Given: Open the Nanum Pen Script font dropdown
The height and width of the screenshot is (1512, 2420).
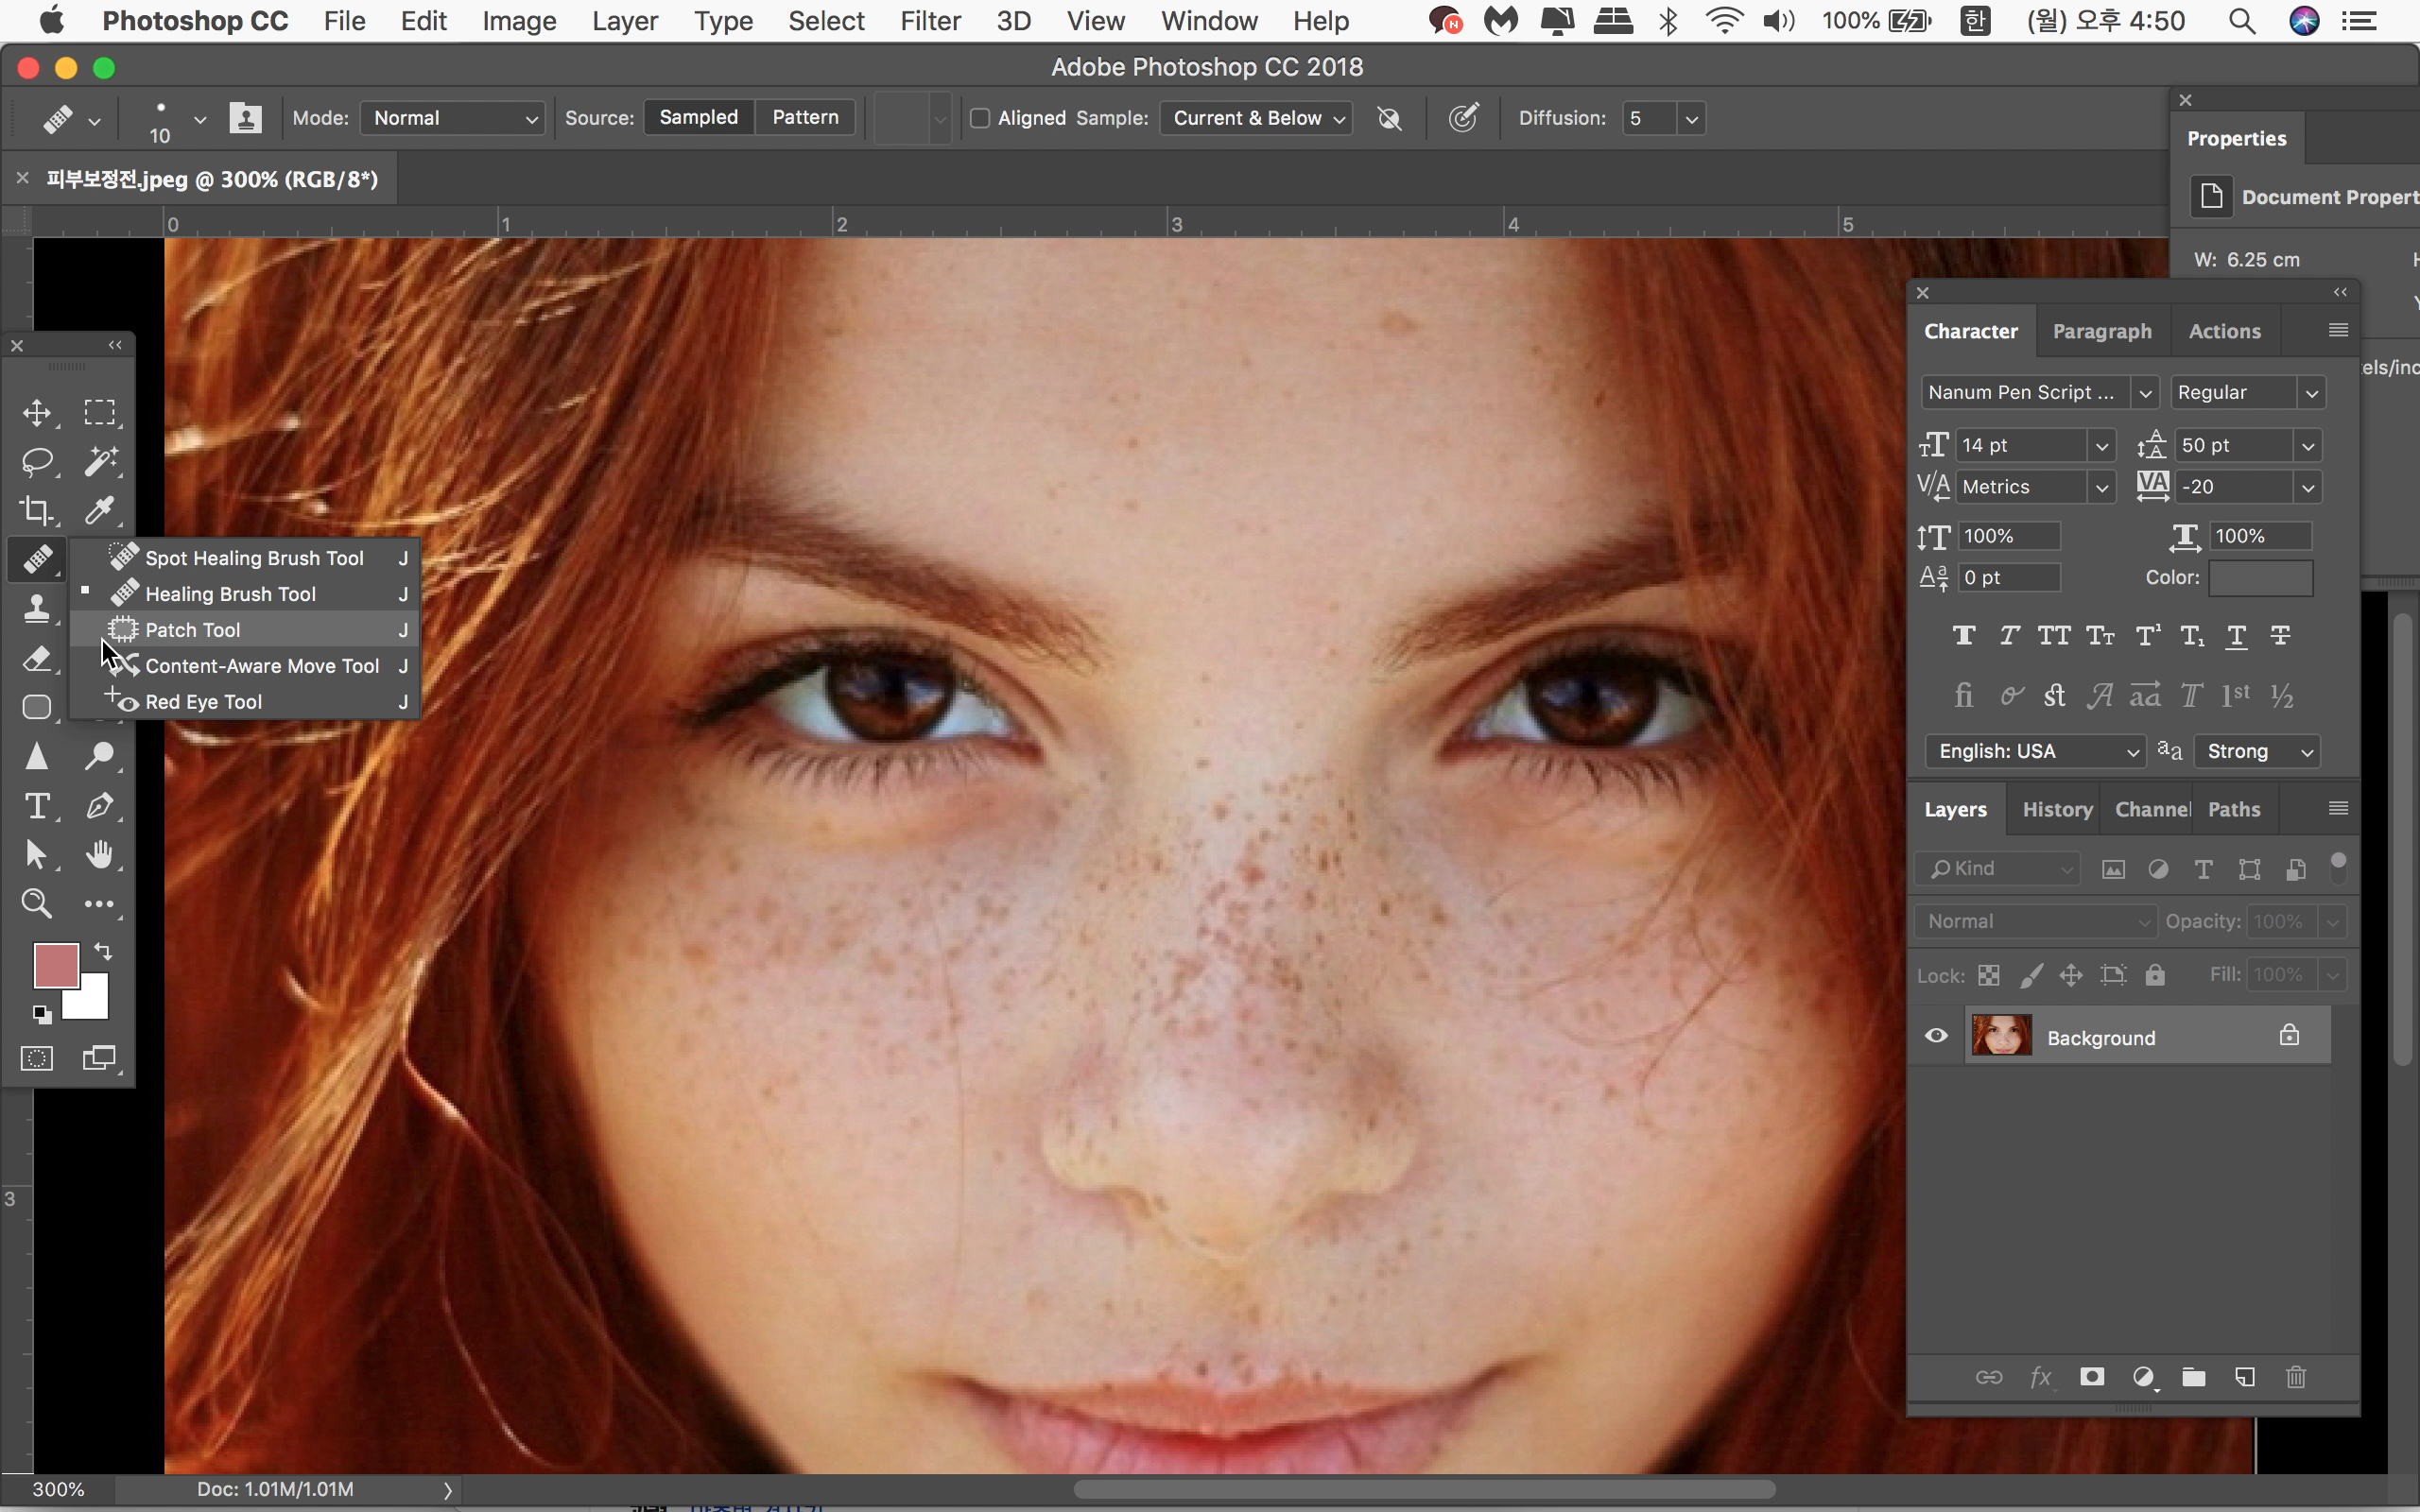Looking at the screenshot, I should coord(2143,393).
